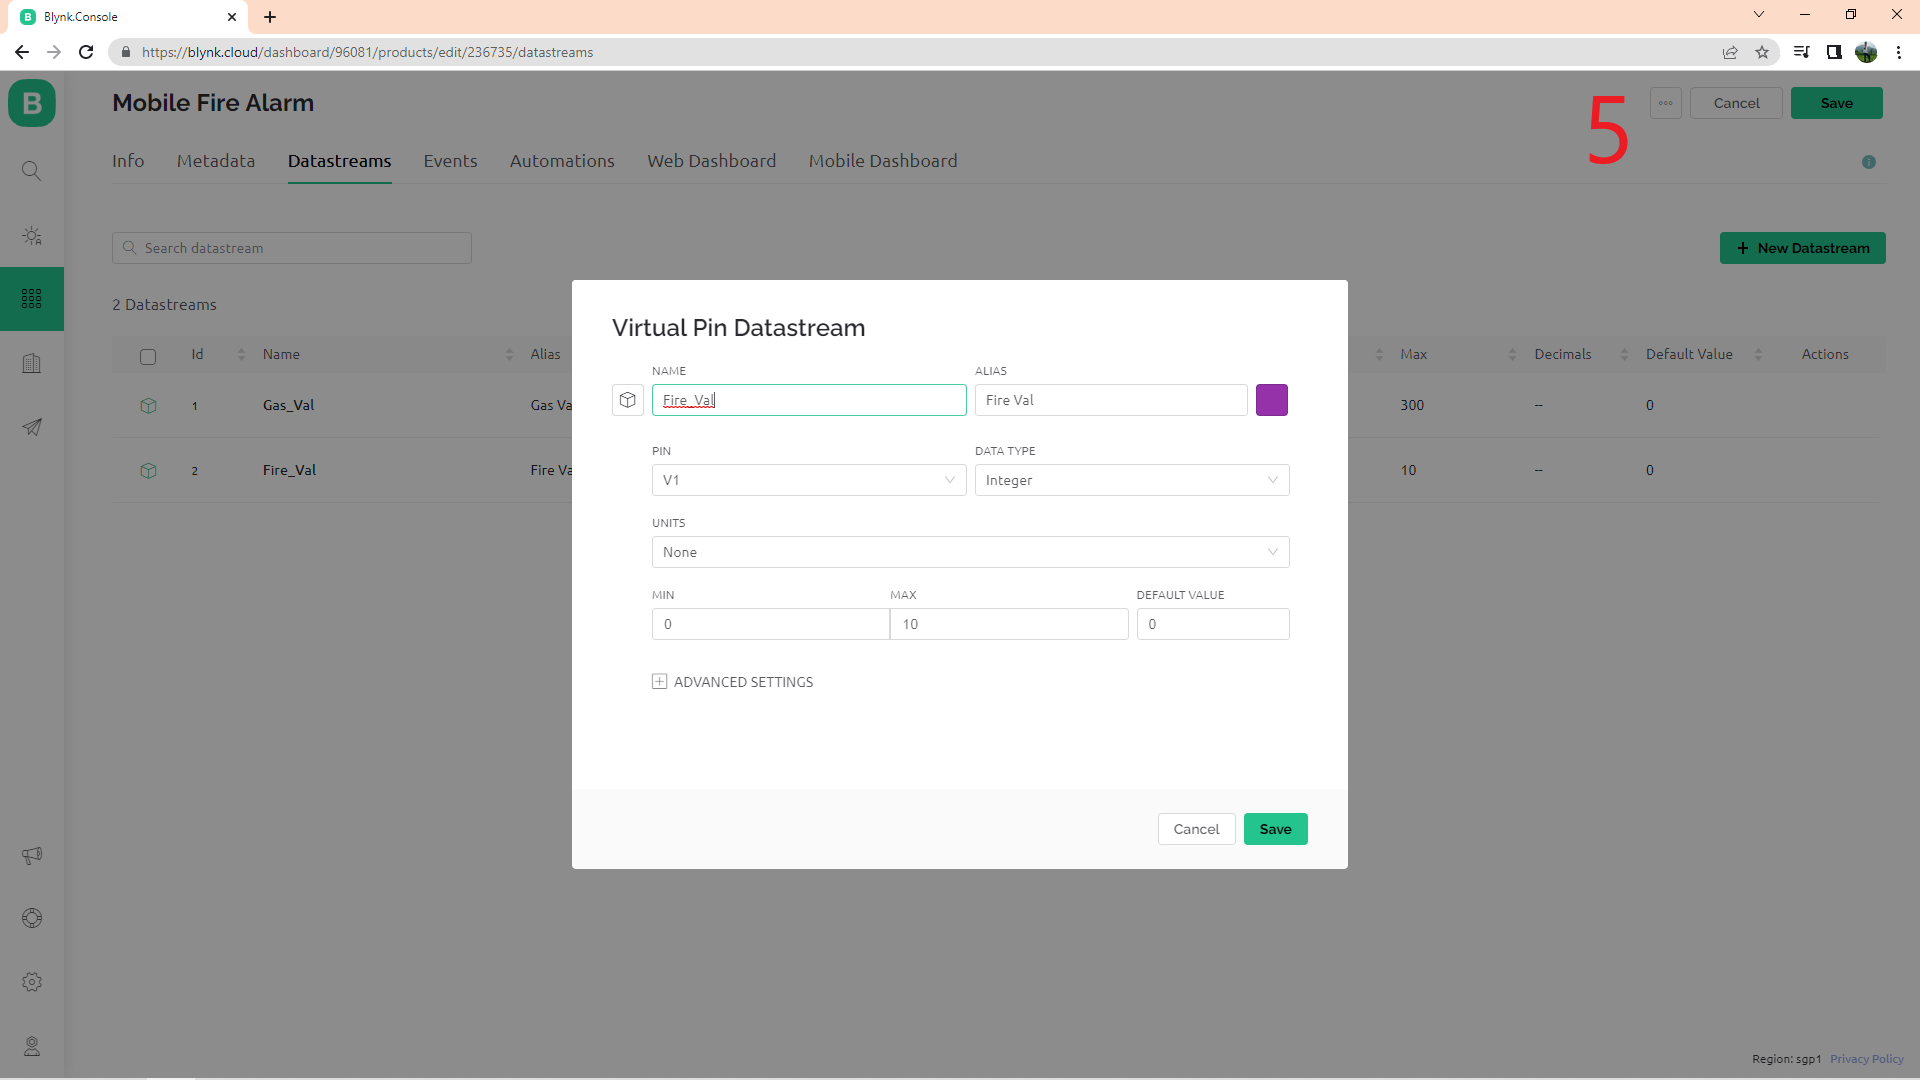Switch to the Web Dashboard tab
The image size is (1920, 1080).
(x=712, y=160)
